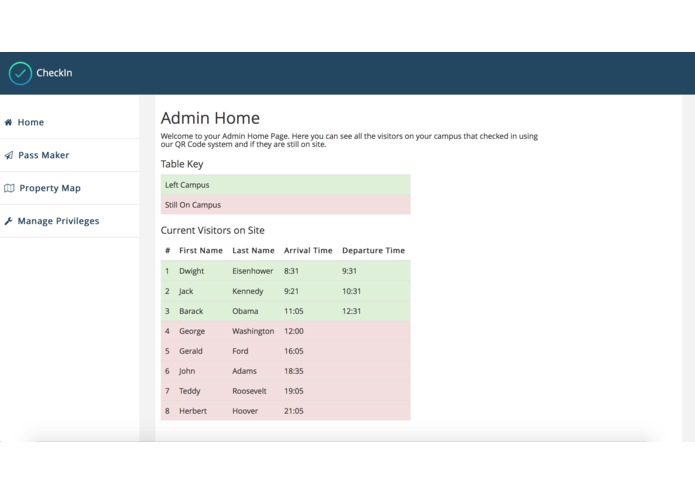Click arrival time 11:05
The width and height of the screenshot is (695, 494).
tap(294, 311)
